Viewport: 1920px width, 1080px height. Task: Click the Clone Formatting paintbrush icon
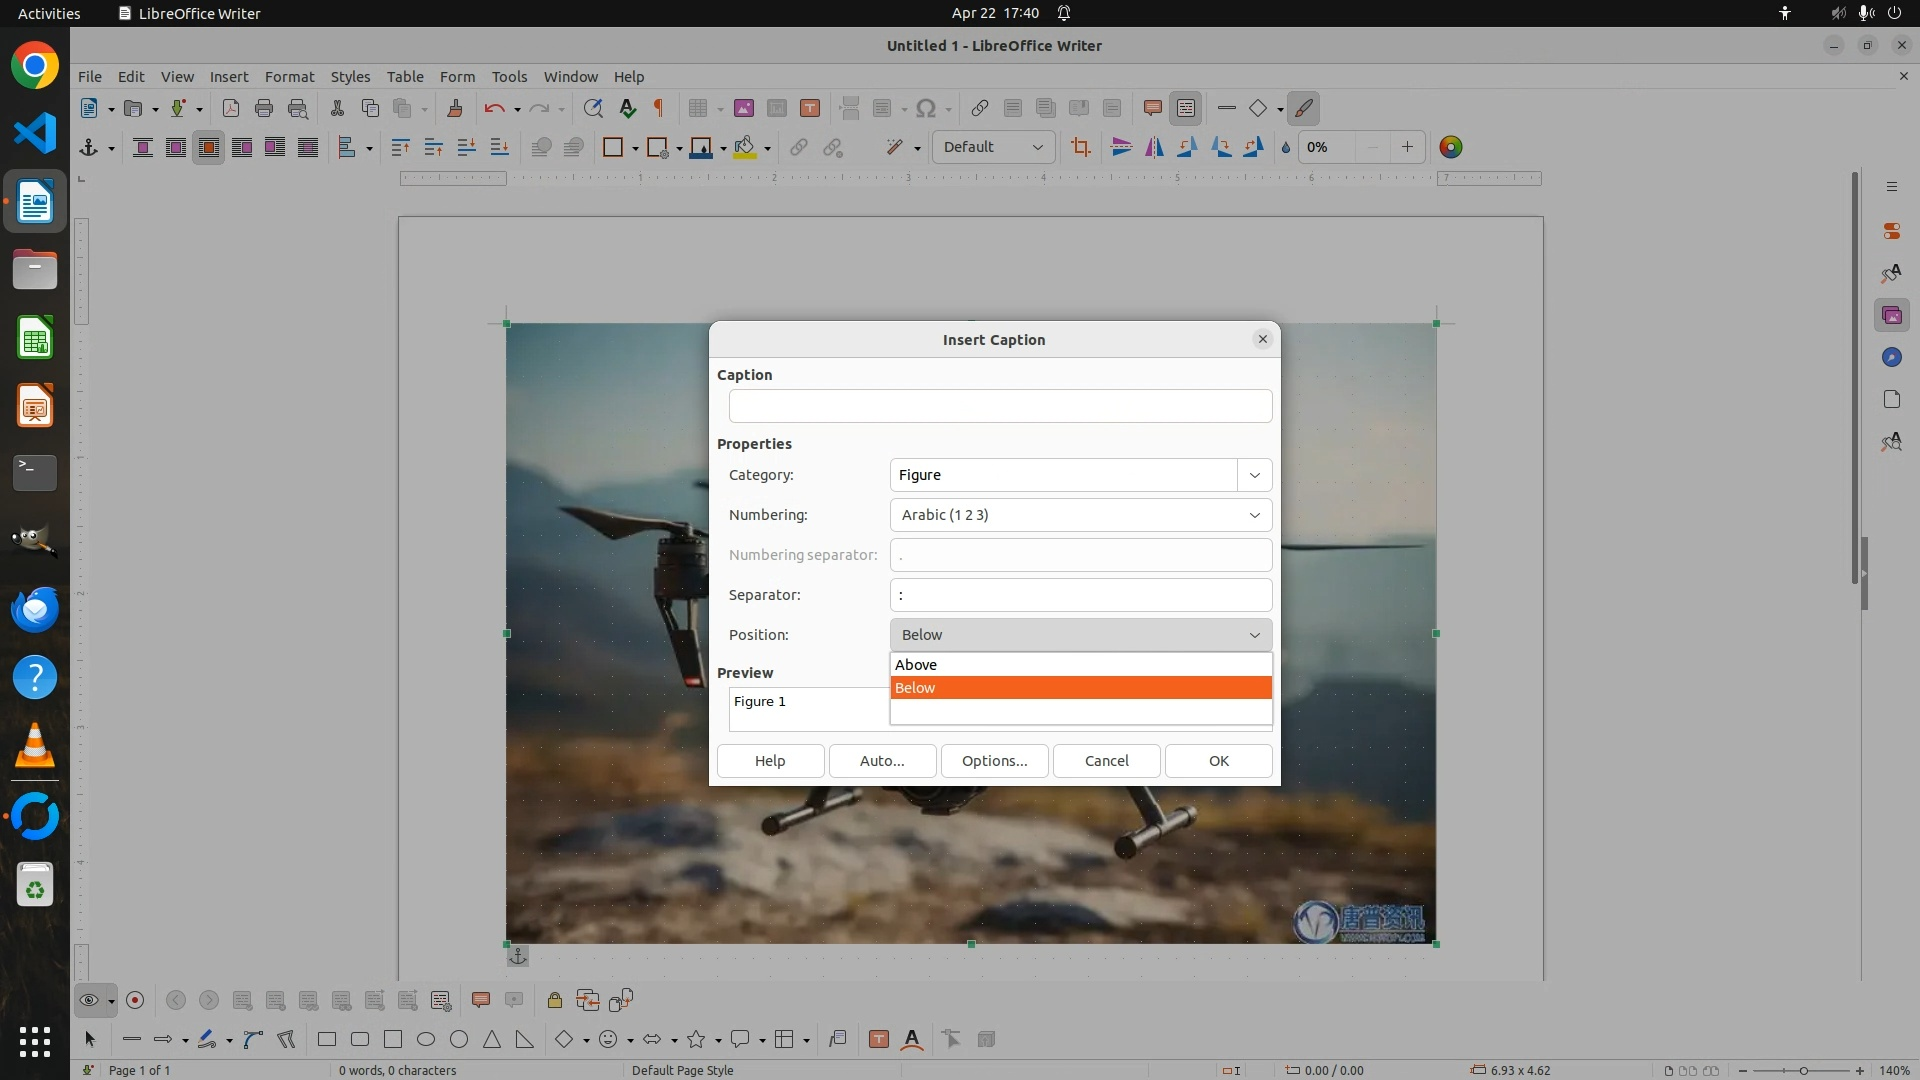455,108
